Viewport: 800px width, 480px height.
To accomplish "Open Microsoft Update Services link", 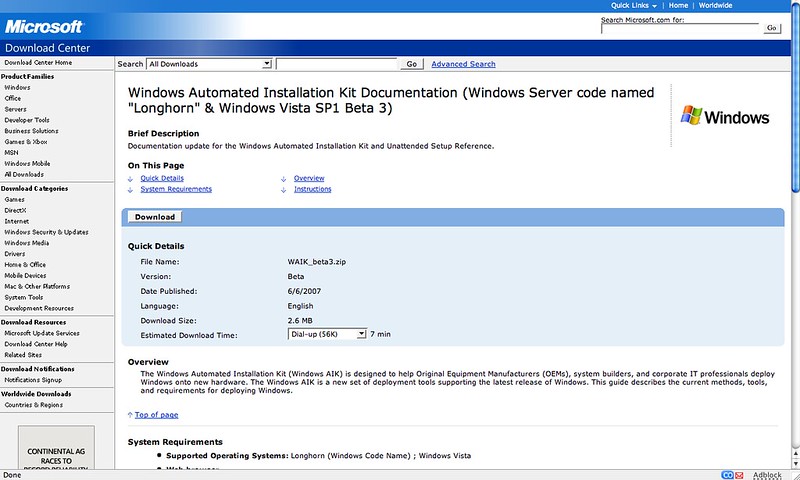I will (42, 333).
